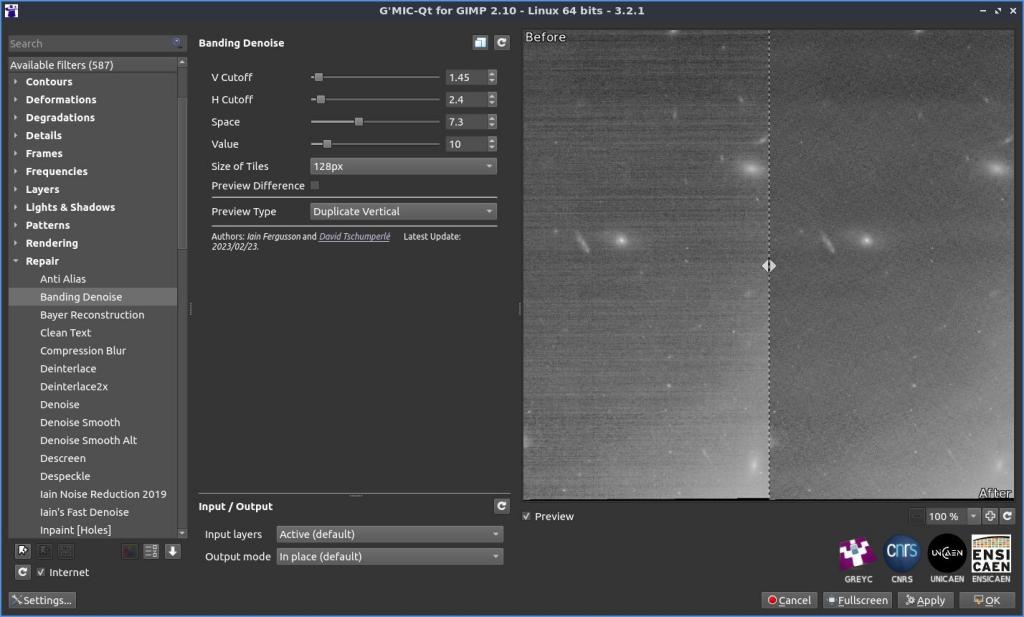Viewport: 1024px width, 617px height.
Task: Click the zoom in plus icon under preview
Action: pyautogui.click(x=990, y=516)
